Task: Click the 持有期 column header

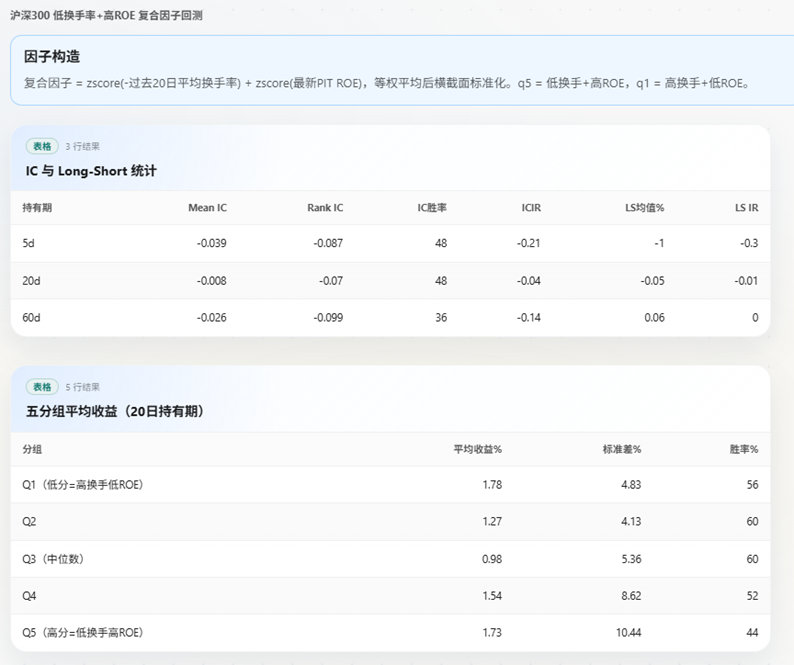Action: (x=37, y=208)
